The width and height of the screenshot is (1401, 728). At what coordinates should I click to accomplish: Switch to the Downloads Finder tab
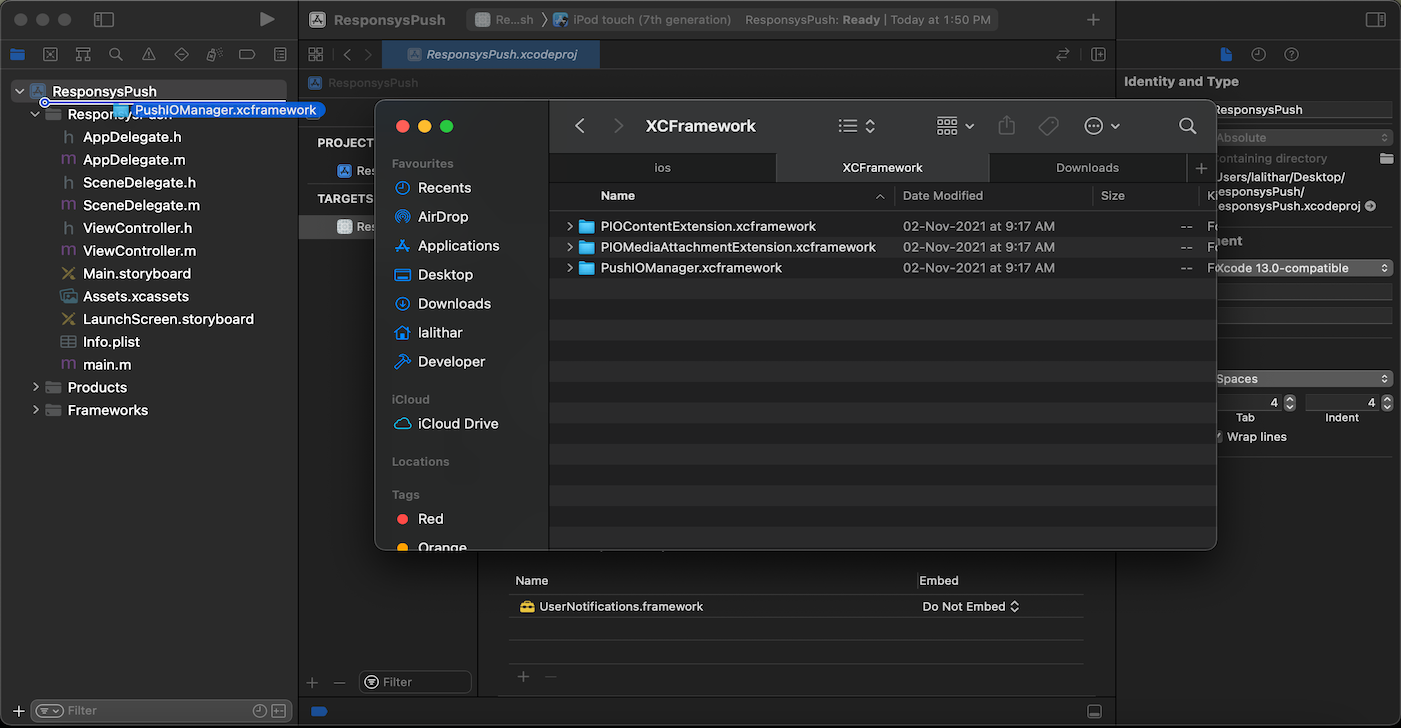point(1087,168)
